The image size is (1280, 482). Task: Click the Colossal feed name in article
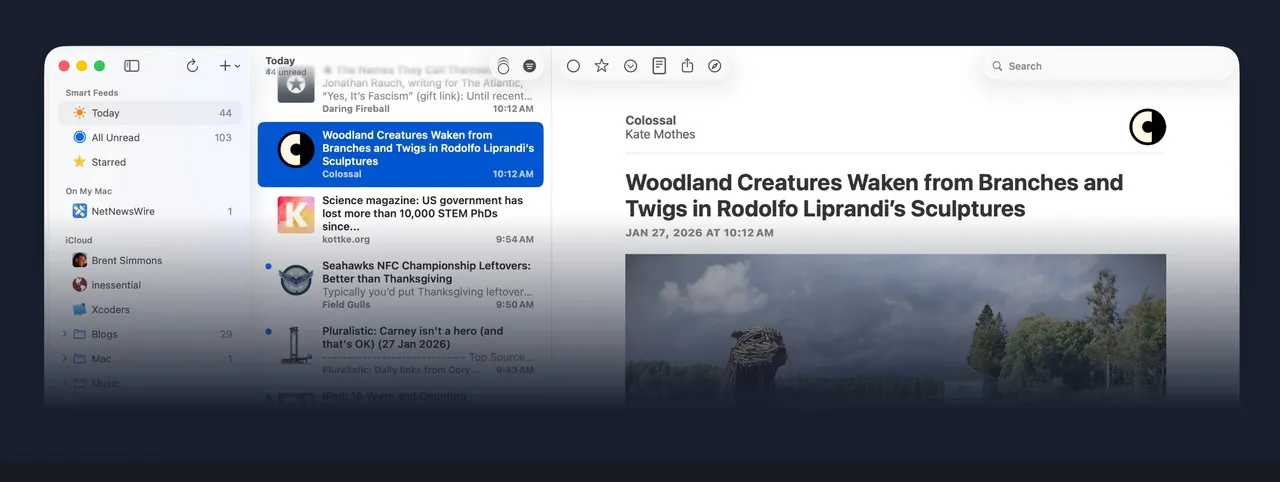(x=651, y=120)
